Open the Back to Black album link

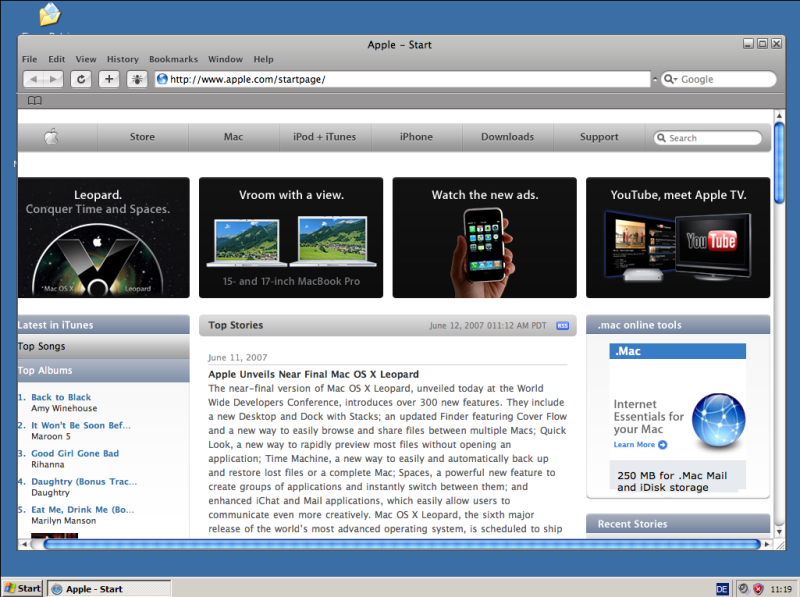61,398
